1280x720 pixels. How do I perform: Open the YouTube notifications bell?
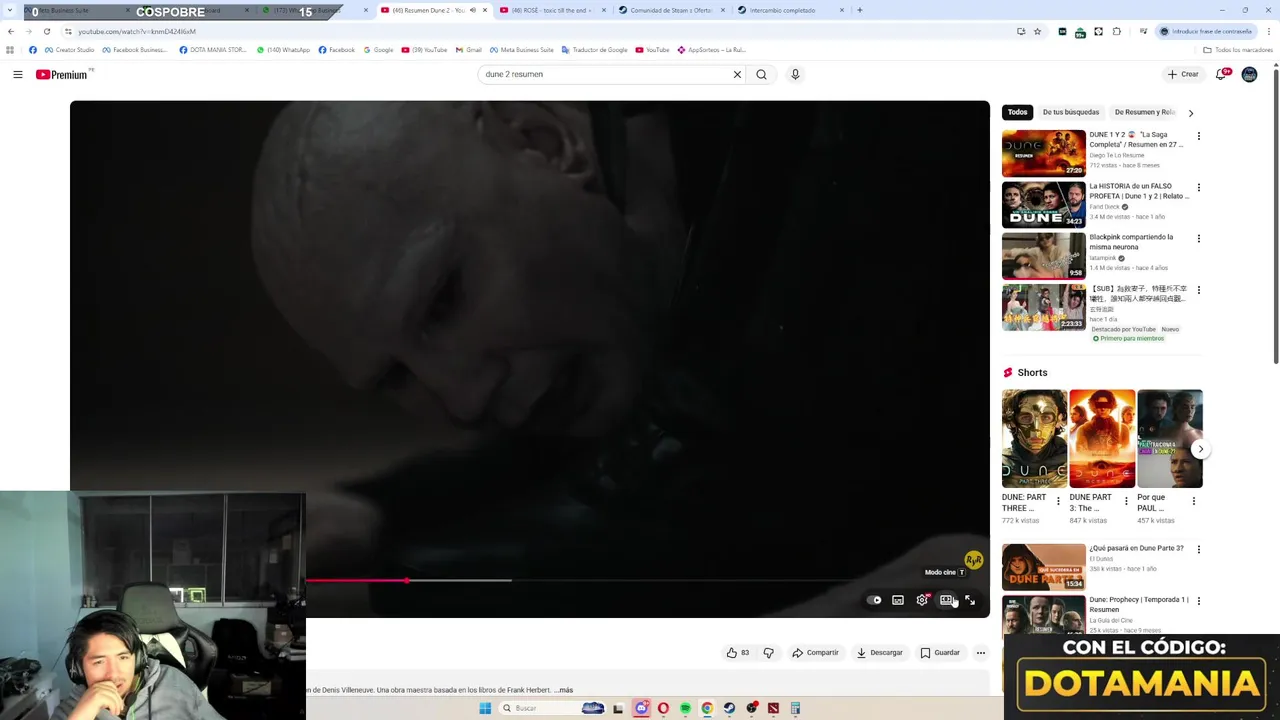[x=1221, y=74]
